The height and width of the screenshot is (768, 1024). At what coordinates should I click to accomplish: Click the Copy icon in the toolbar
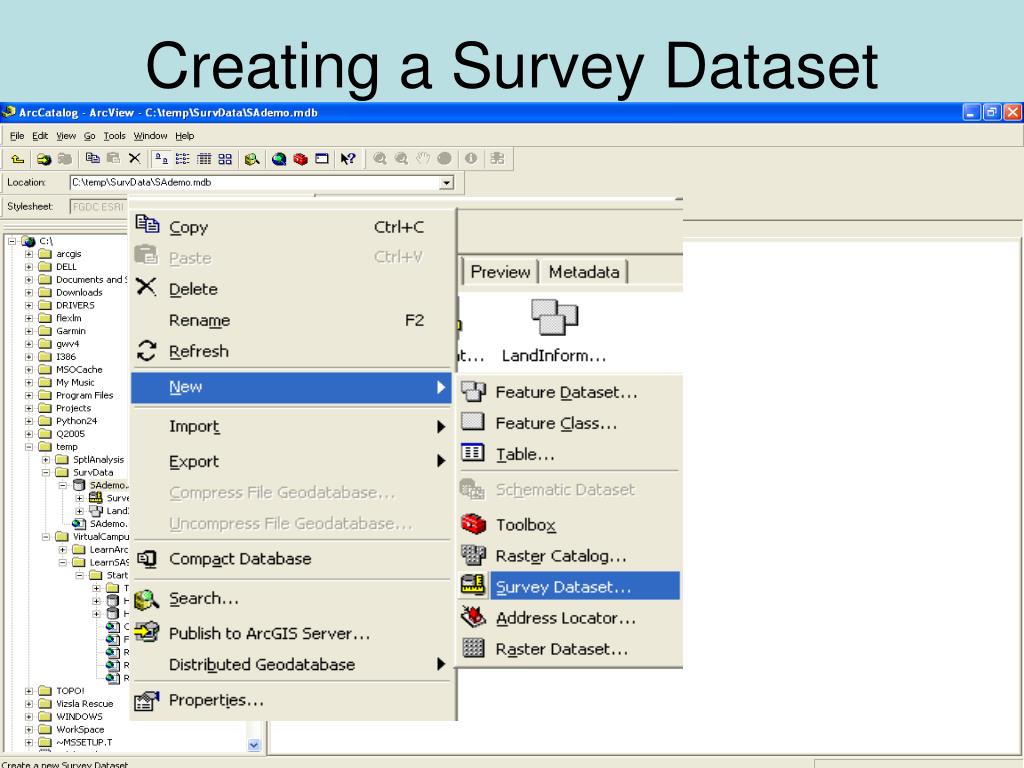(93, 158)
